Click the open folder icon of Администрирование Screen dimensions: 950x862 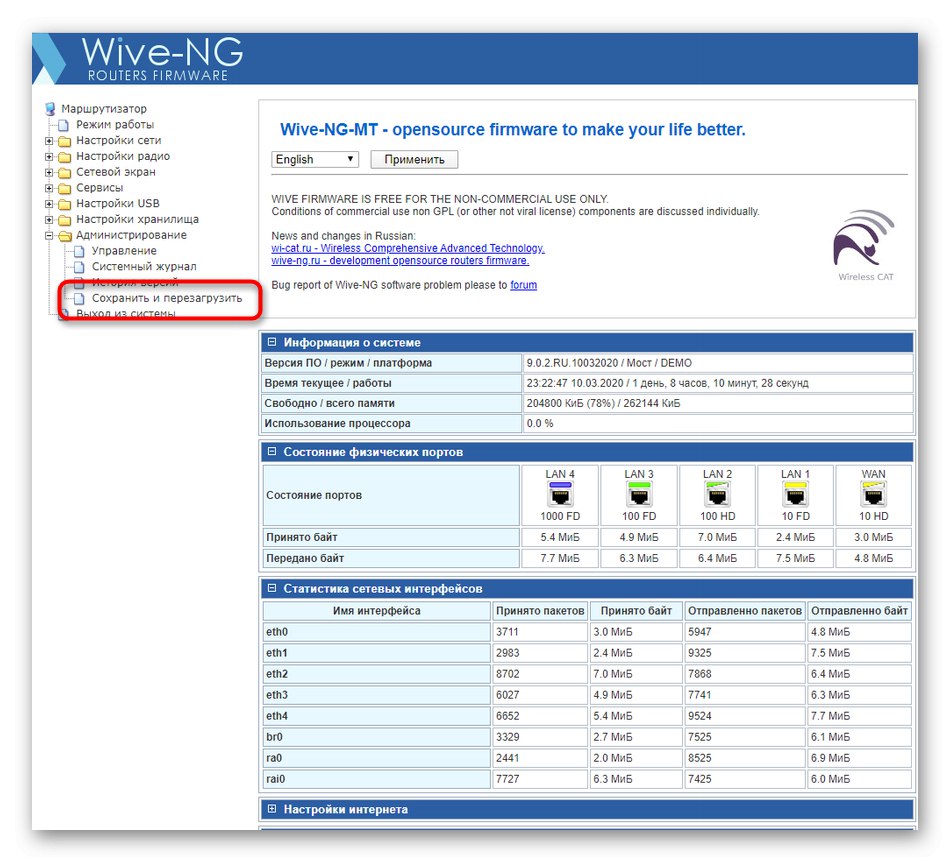pyautogui.click(x=65, y=236)
